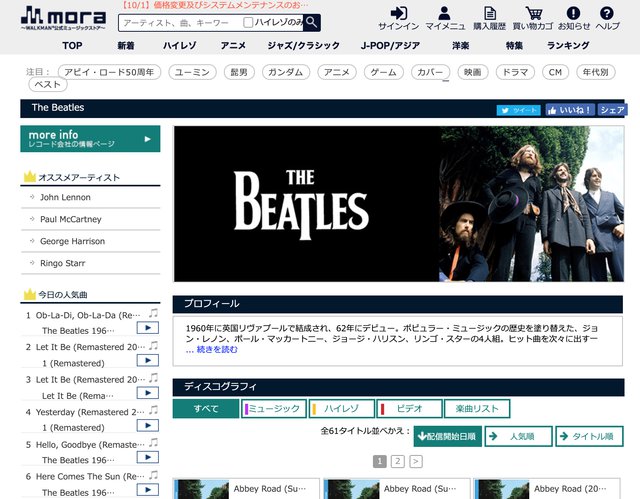Open John Lennon artist link

65,198
